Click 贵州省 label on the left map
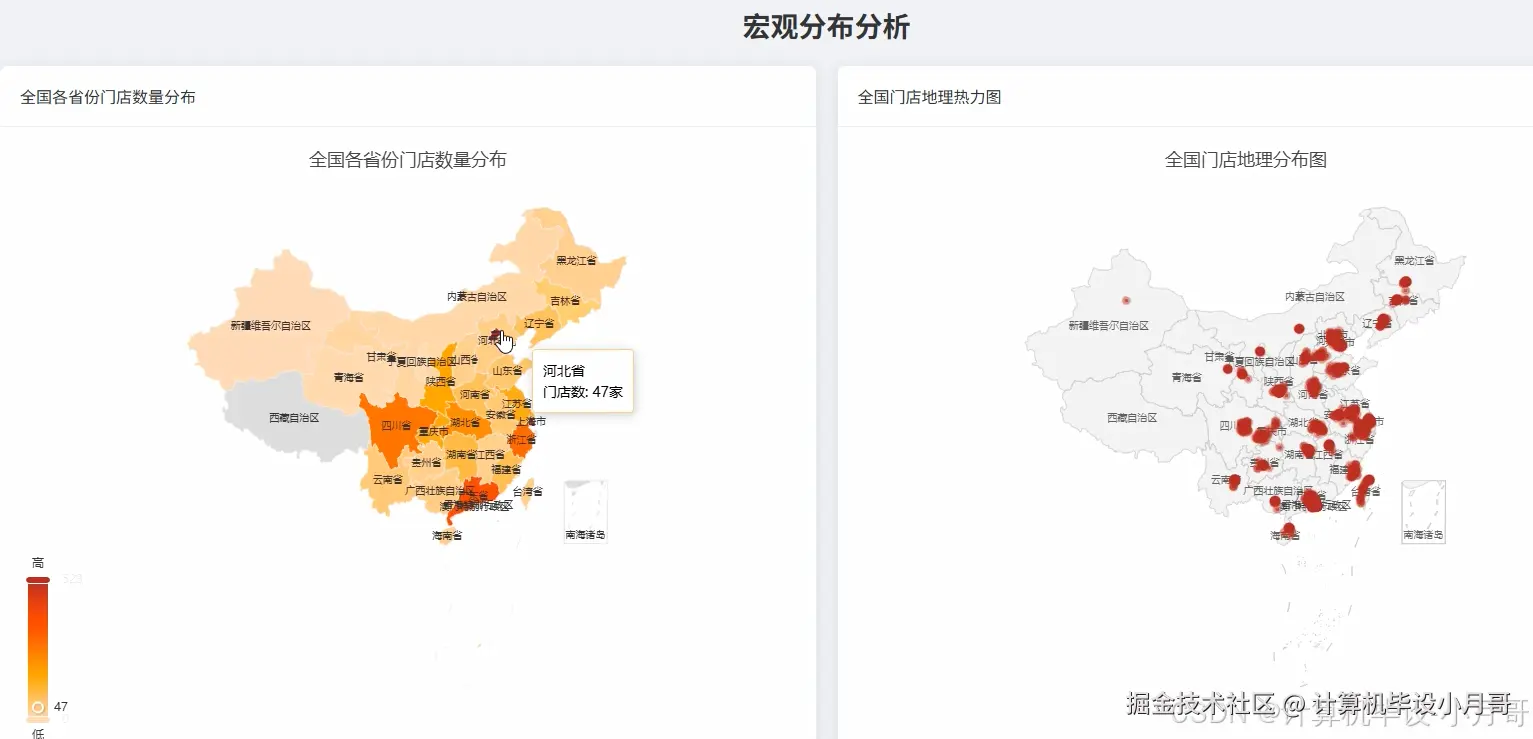1533x739 pixels. pyautogui.click(x=426, y=463)
